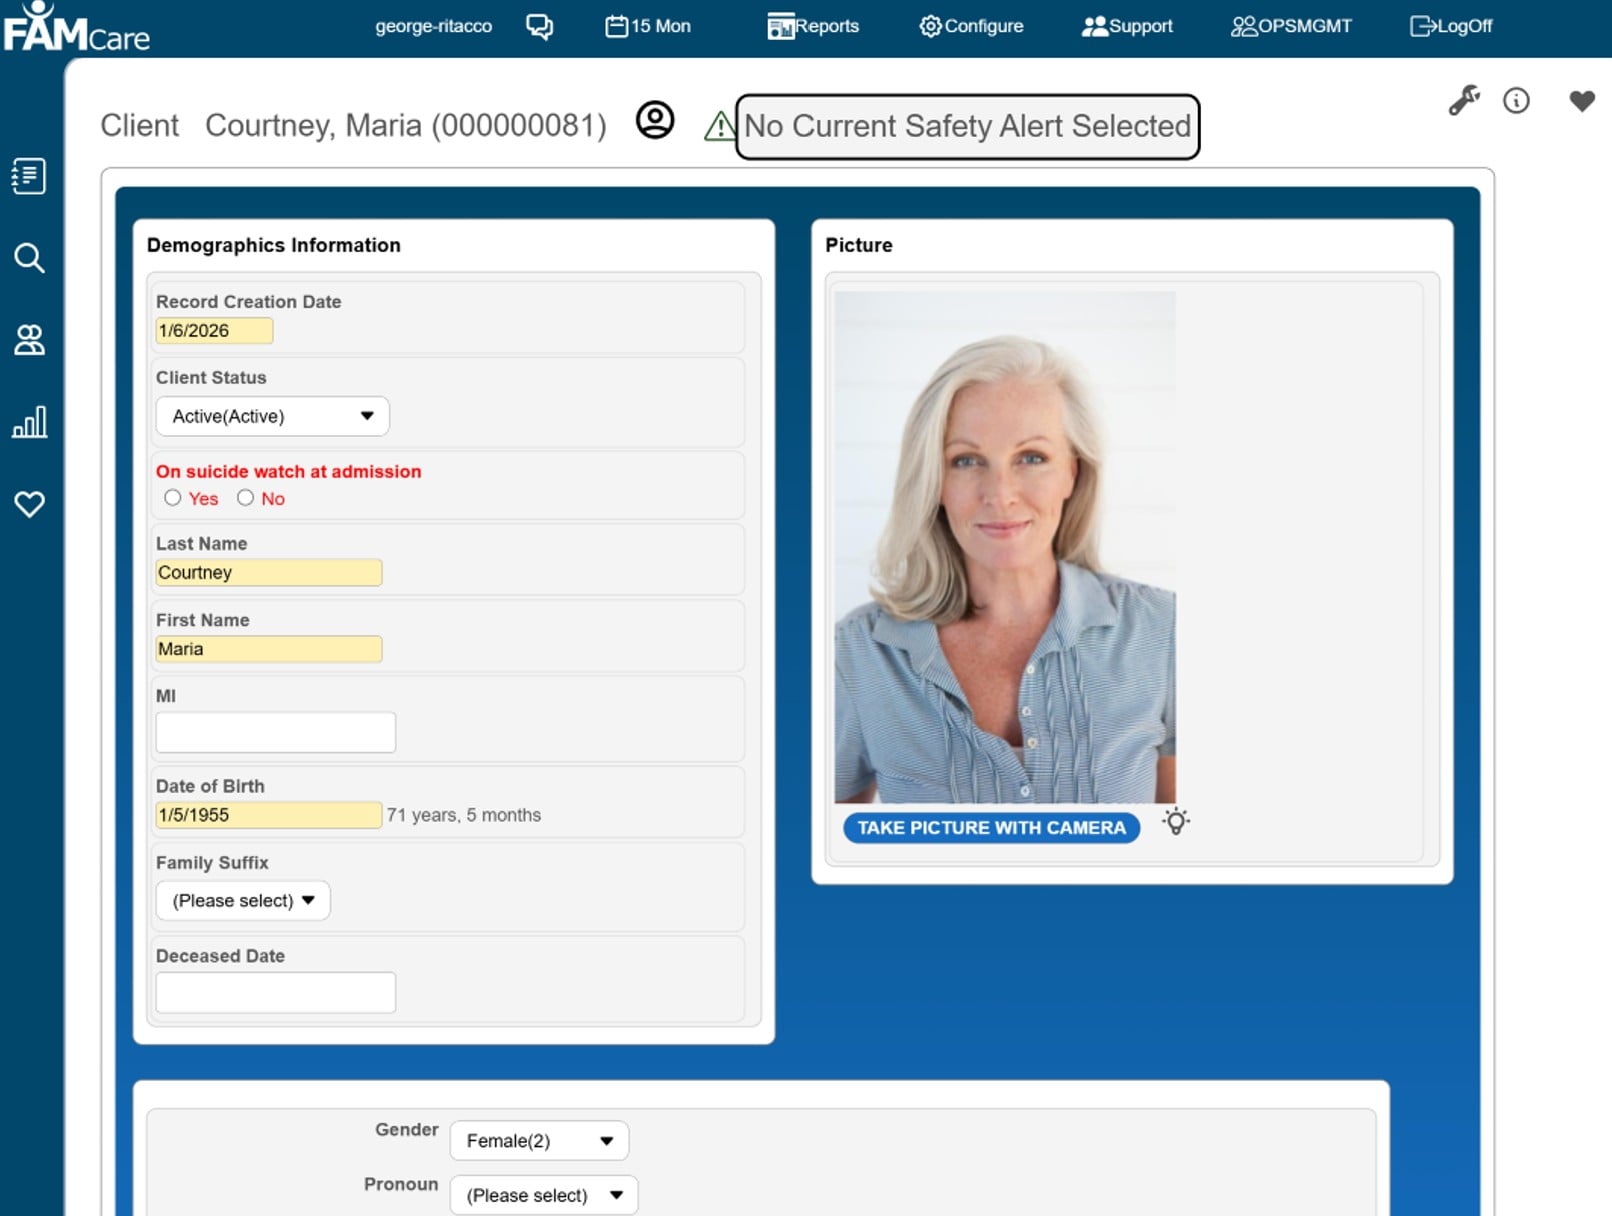
Task: Select Yes for suicide watch
Action: coord(173,498)
